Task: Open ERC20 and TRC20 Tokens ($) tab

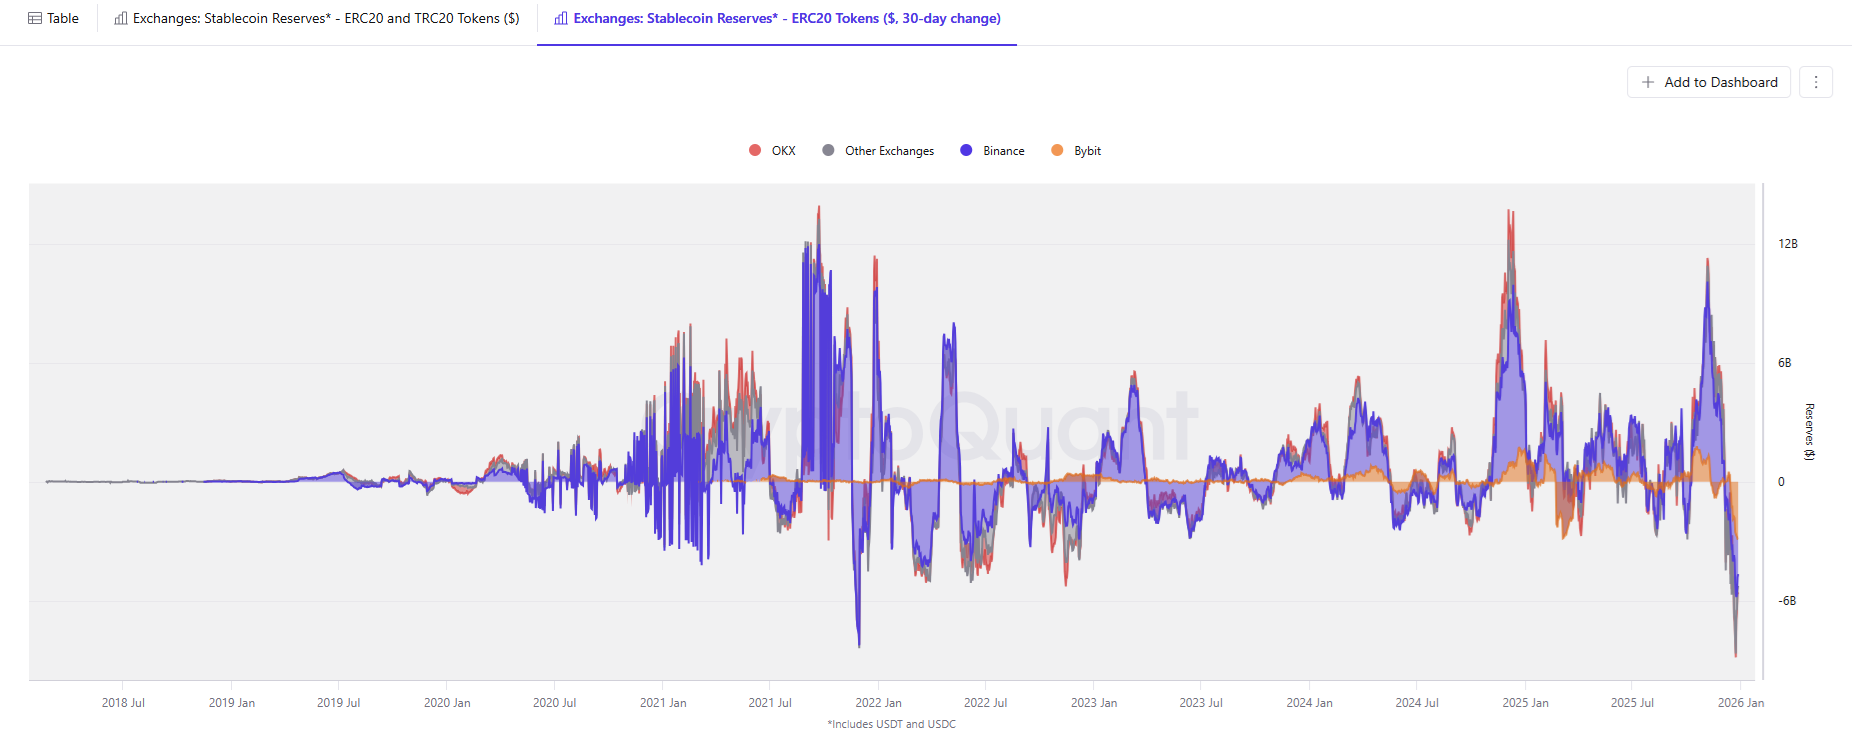Action: (x=326, y=18)
